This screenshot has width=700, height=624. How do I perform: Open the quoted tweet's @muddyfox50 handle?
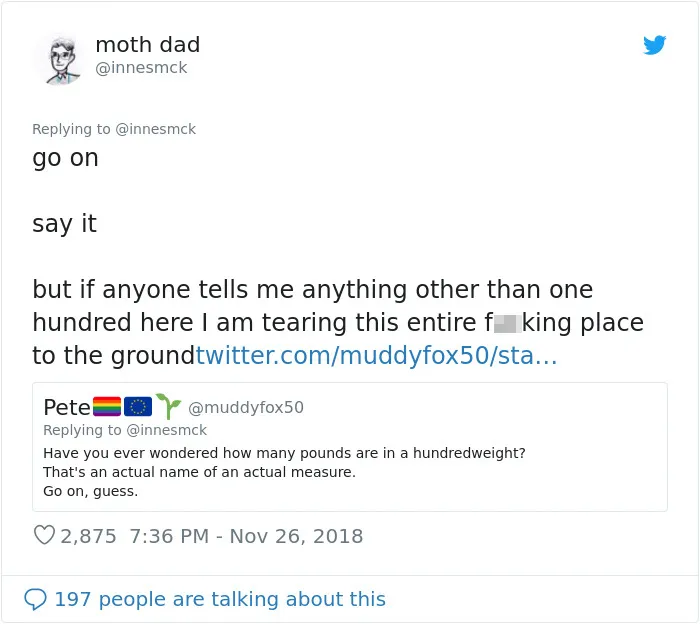246,408
